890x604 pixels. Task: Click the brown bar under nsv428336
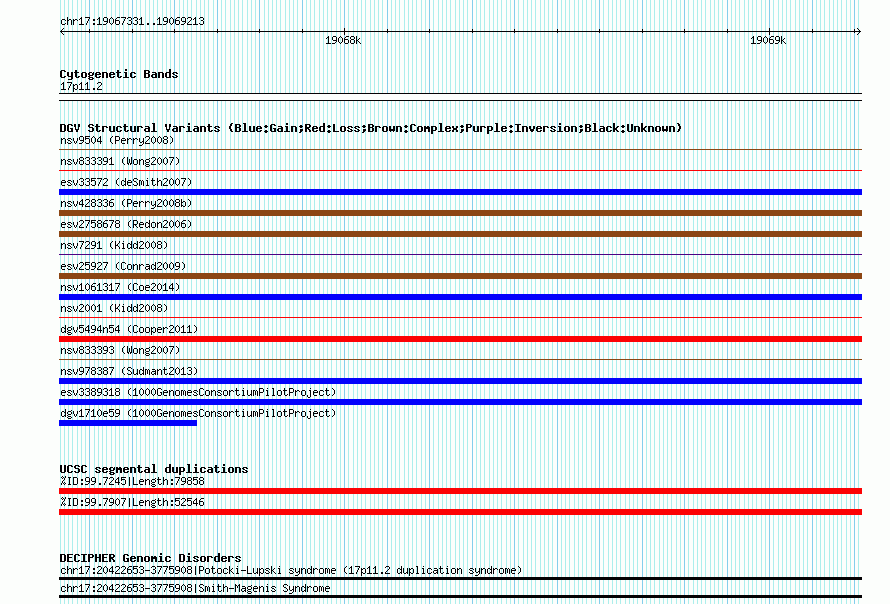pyautogui.click(x=460, y=213)
